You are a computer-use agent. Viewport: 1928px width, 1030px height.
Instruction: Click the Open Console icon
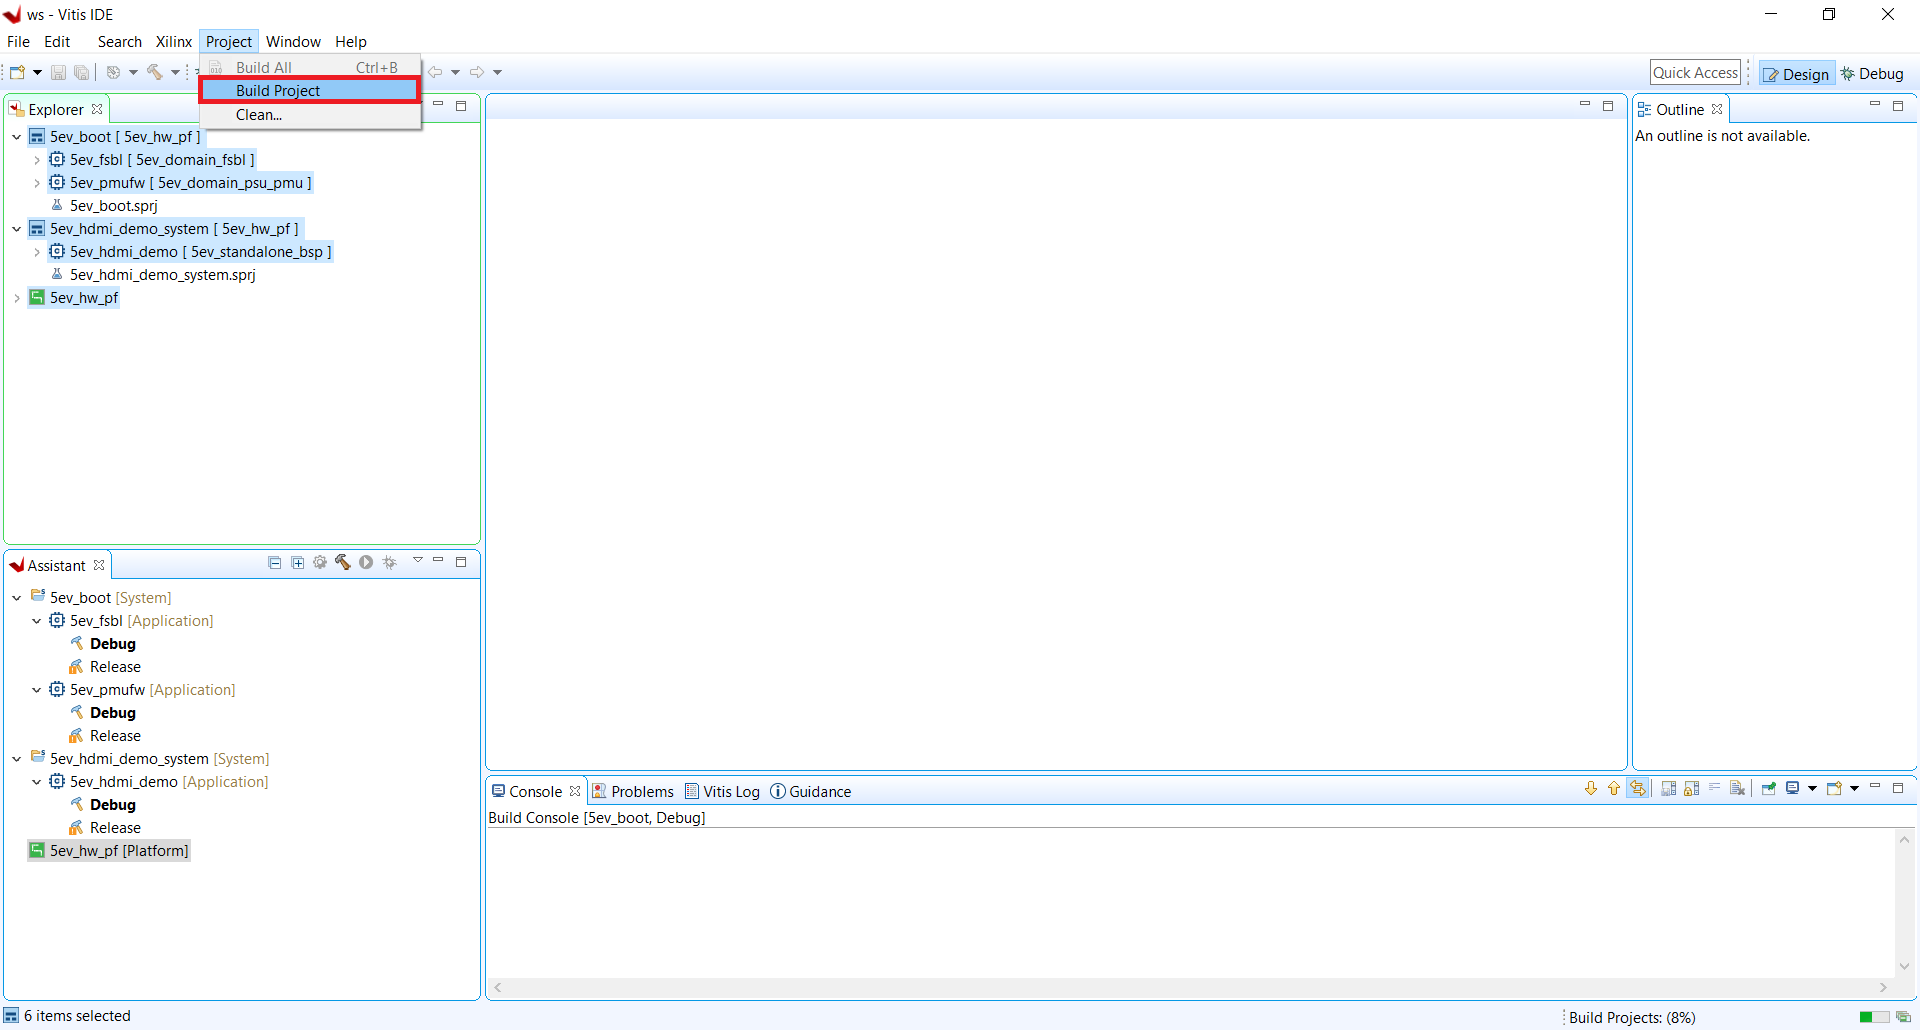[1834, 789]
